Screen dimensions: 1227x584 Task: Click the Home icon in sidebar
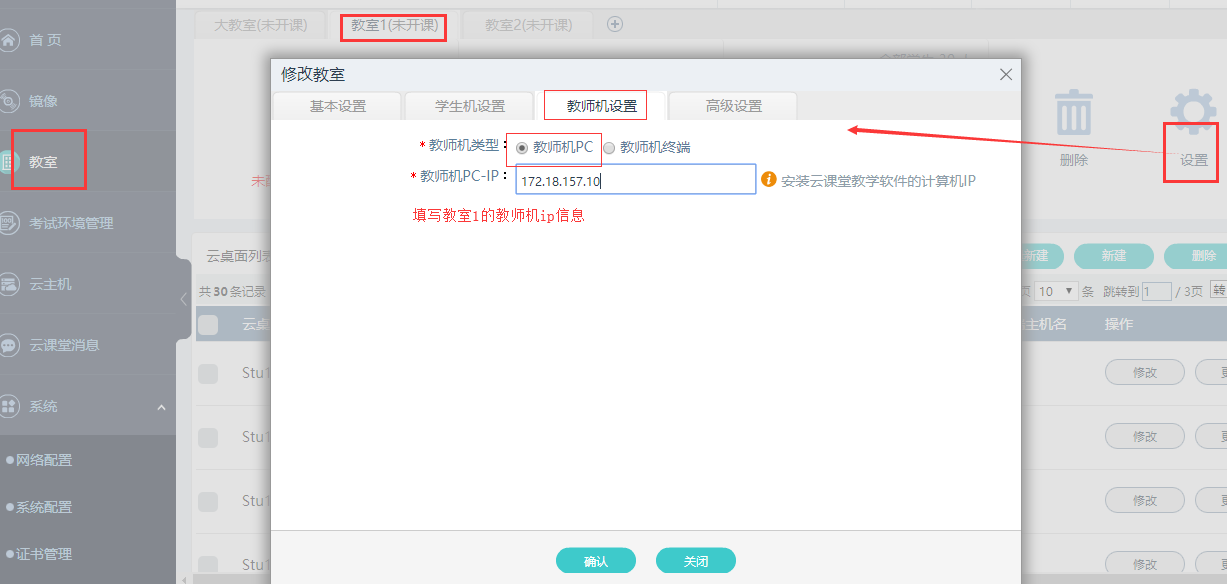9,40
